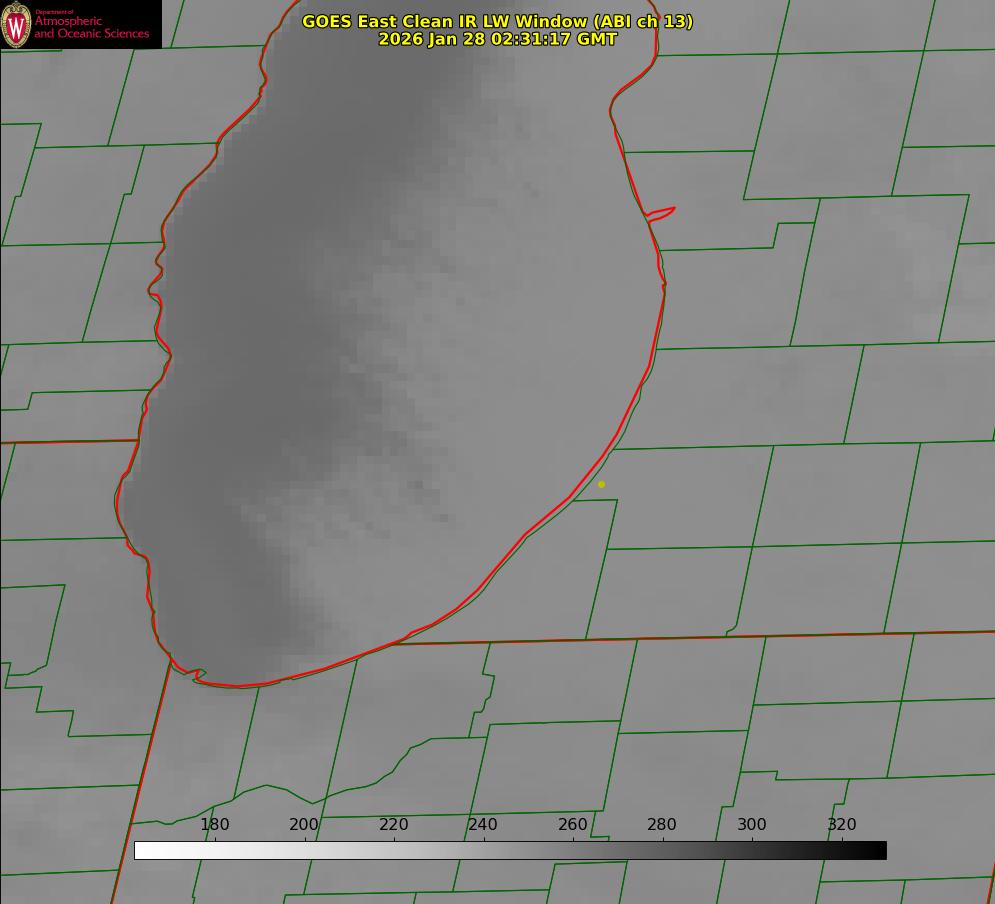Click the University of Wisconsin crest logo
Viewport: 995px width, 904px height.
tap(16, 24)
